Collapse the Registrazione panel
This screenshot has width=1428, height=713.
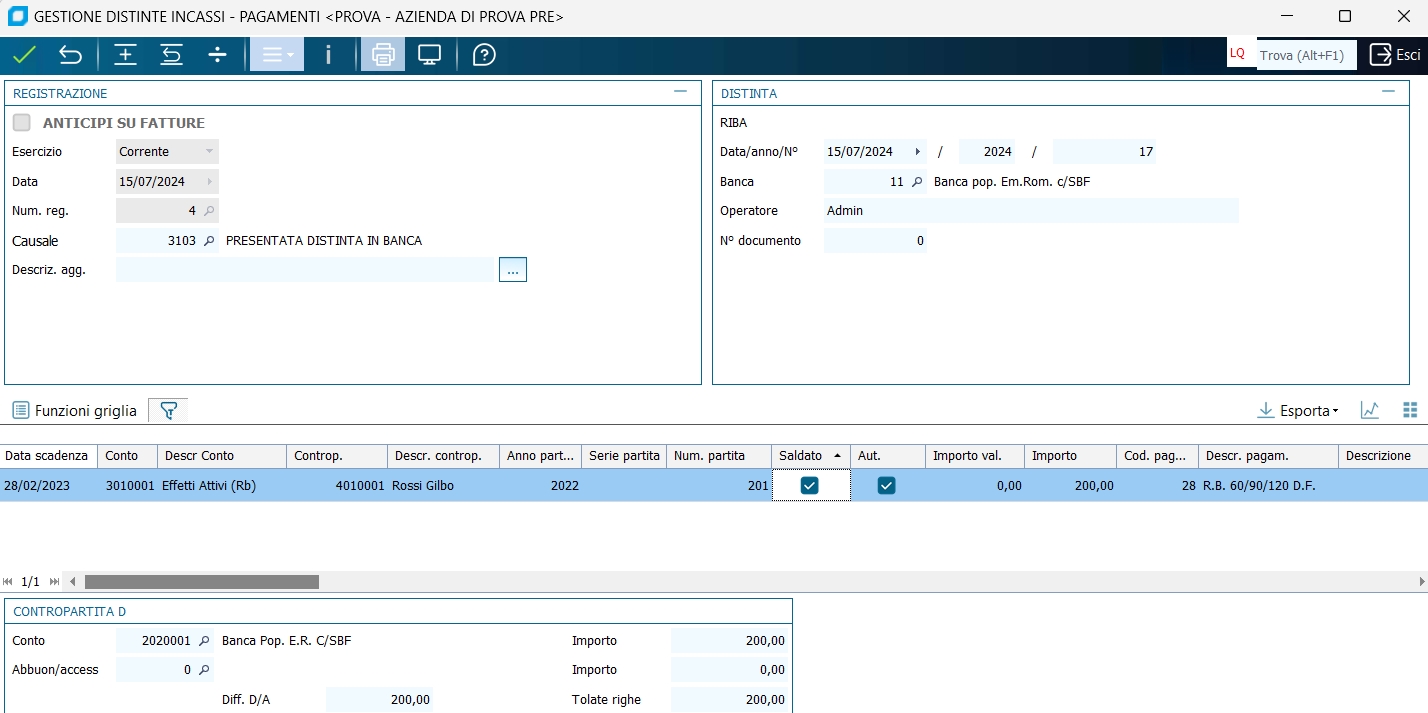tap(680, 92)
